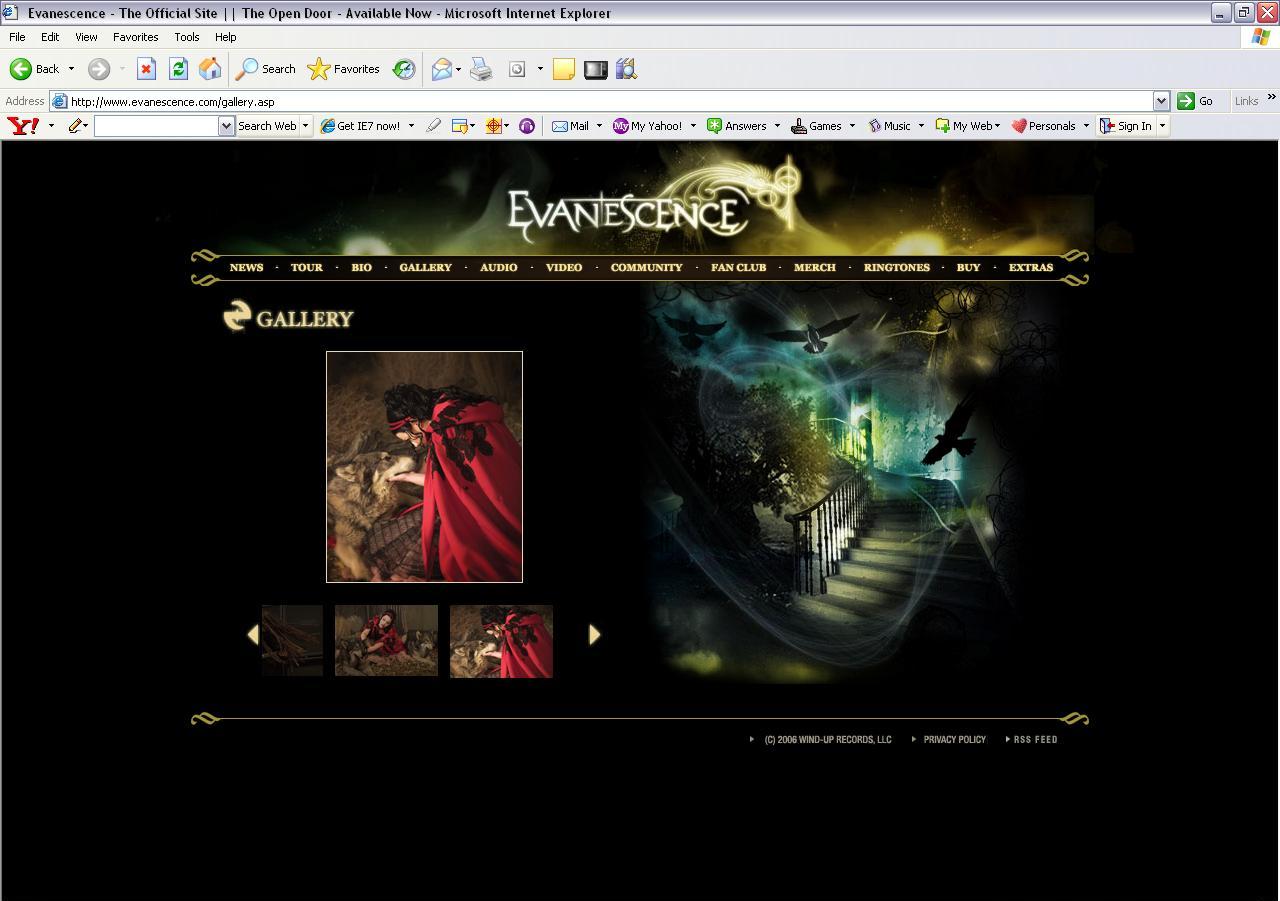The image size is (1280, 901).
Task: Click the Print icon
Action: [x=481, y=69]
